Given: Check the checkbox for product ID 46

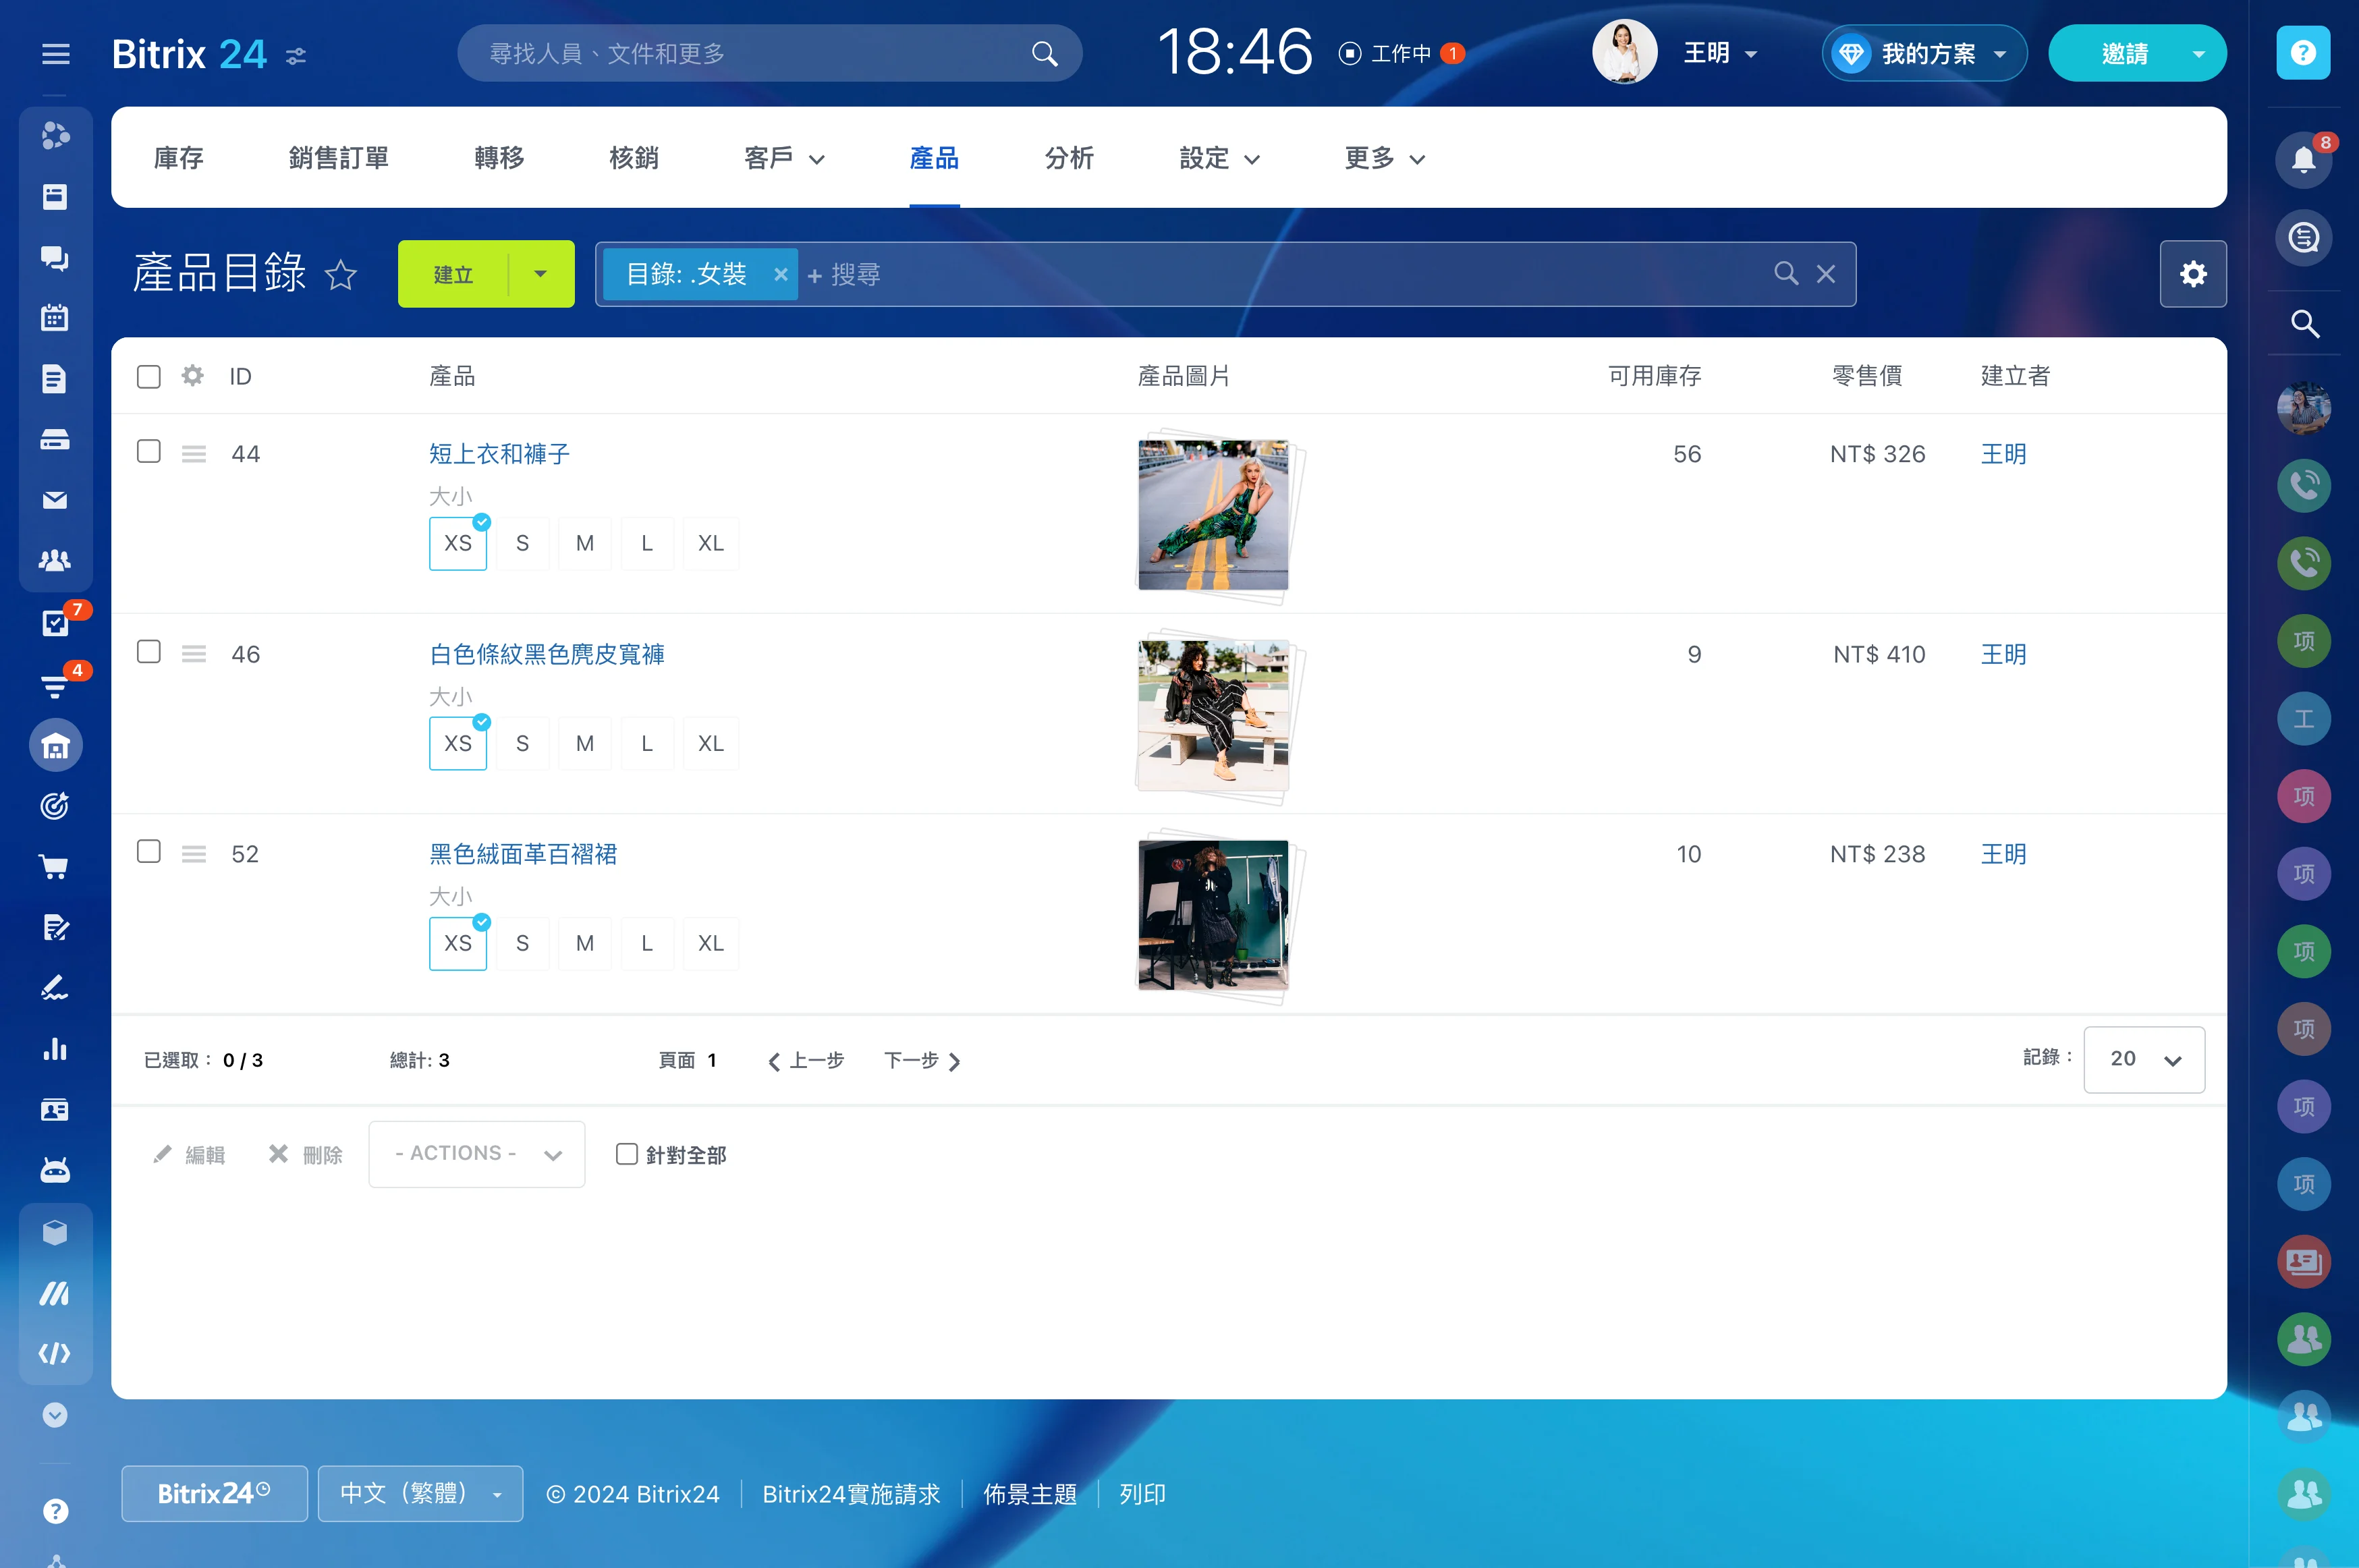Looking at the screenshot, I should point(149,652).
